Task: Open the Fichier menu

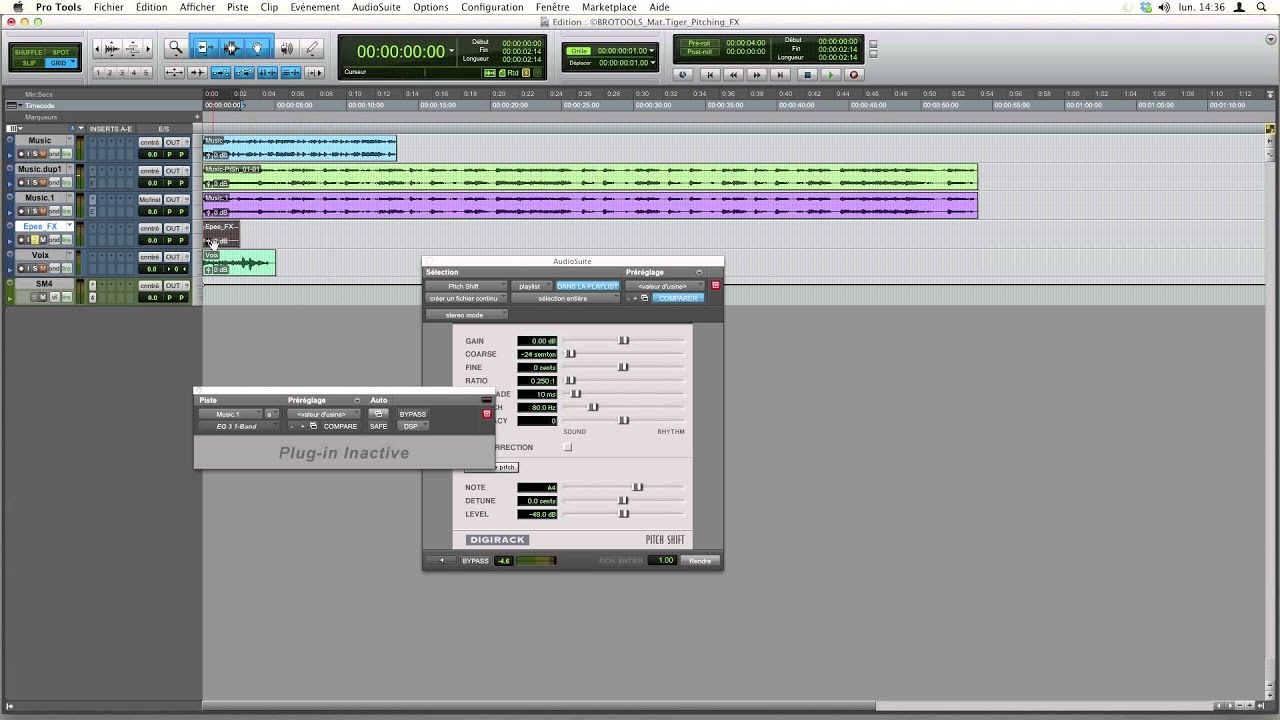Action: [108, 7]
